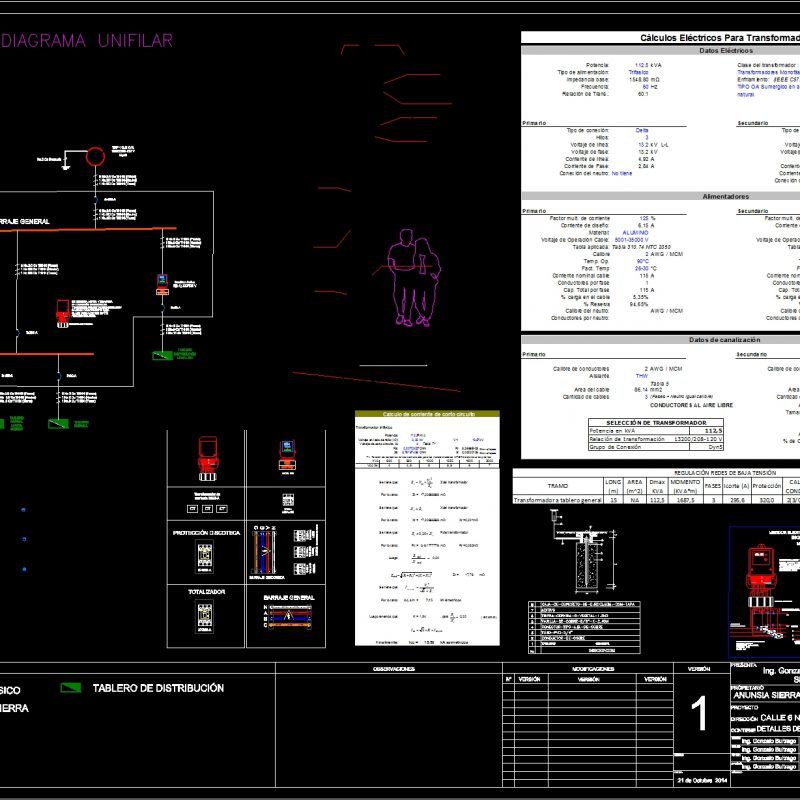Select the TOTALIZADOR breaker symbol

coord(204,615)
